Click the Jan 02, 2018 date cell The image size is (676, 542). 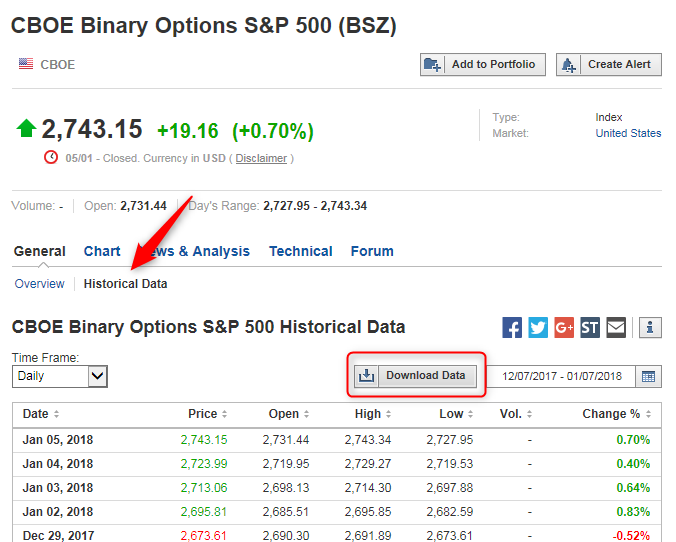pos(58,512)
